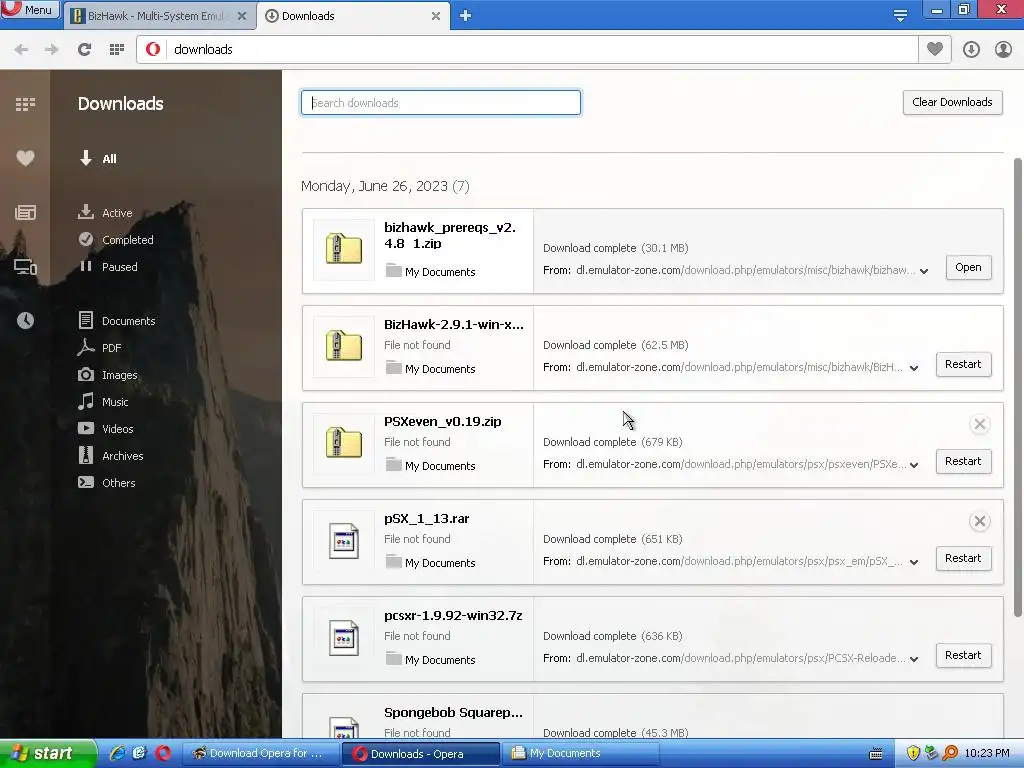Viewport: 1024px width, 768px height.
Task: Click the security shield tray icon
Action: pos(913,753)
